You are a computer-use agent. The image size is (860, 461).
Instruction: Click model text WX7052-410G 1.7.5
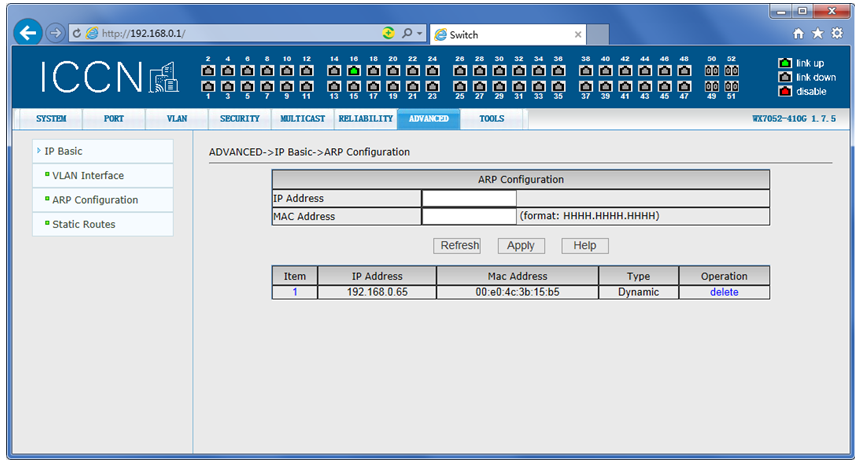794,118
